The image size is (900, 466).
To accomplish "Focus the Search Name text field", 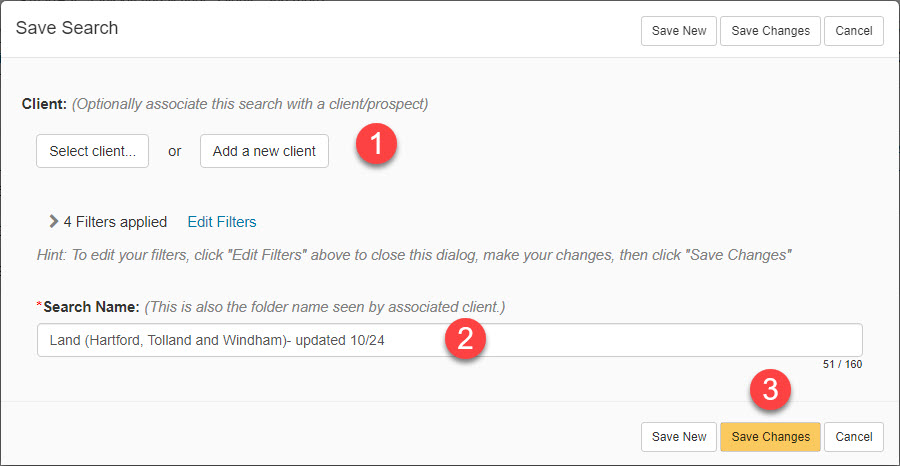I will 449,340.
